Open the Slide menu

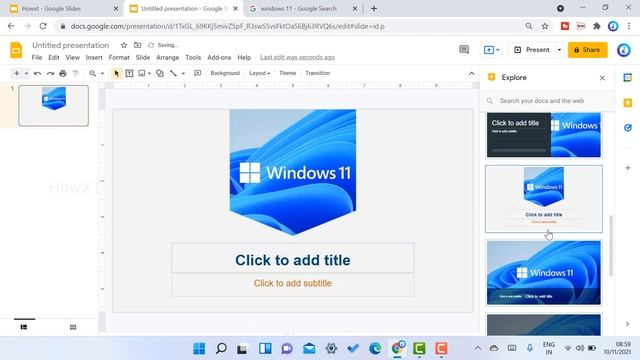(143, 58)
